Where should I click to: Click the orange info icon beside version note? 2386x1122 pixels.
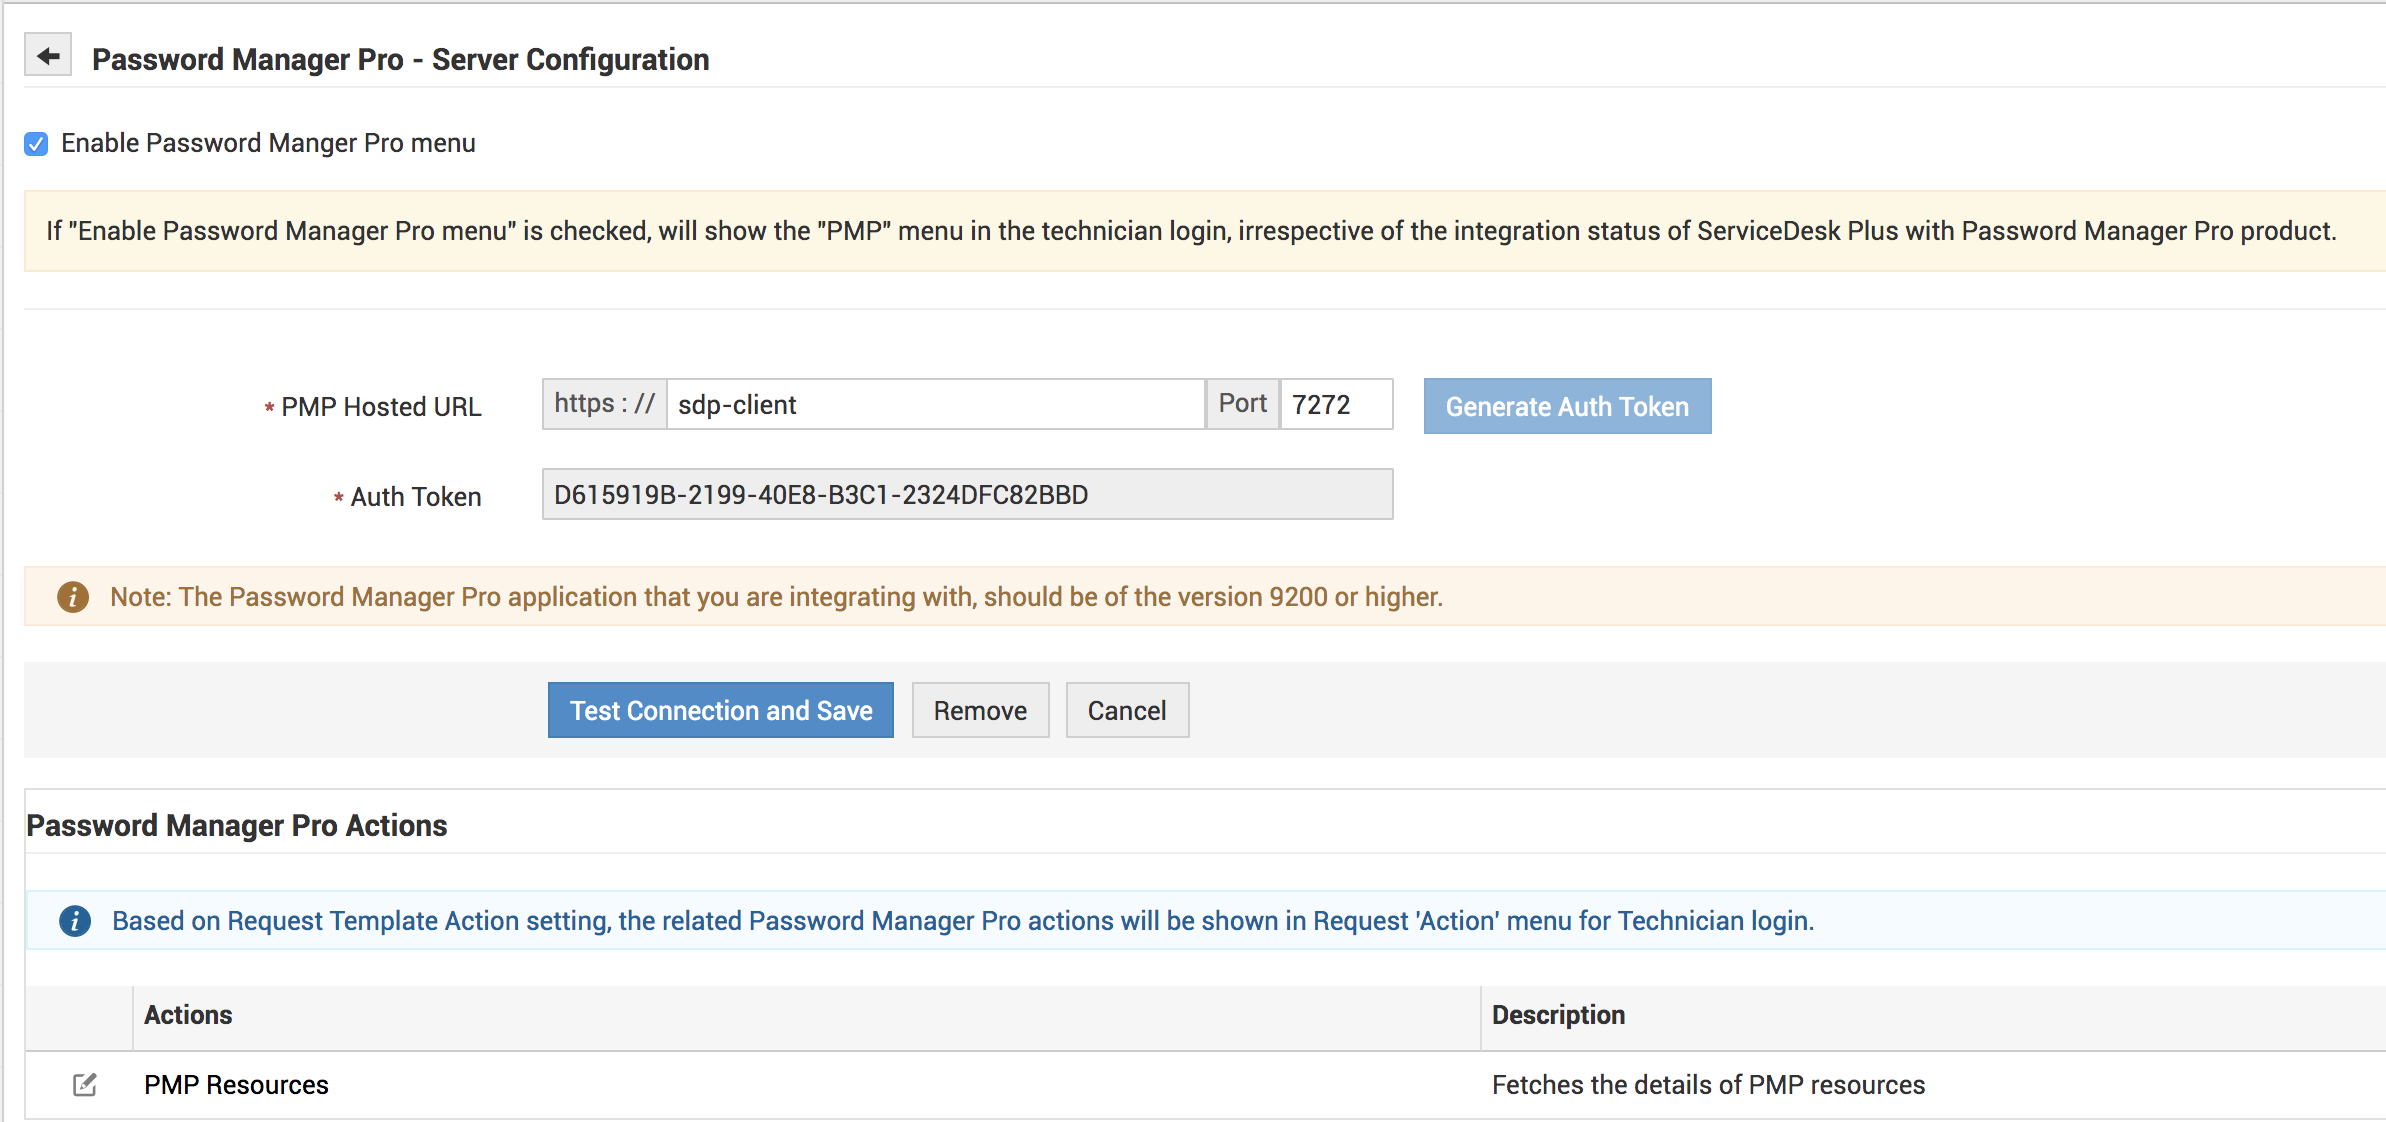point(73,597)
